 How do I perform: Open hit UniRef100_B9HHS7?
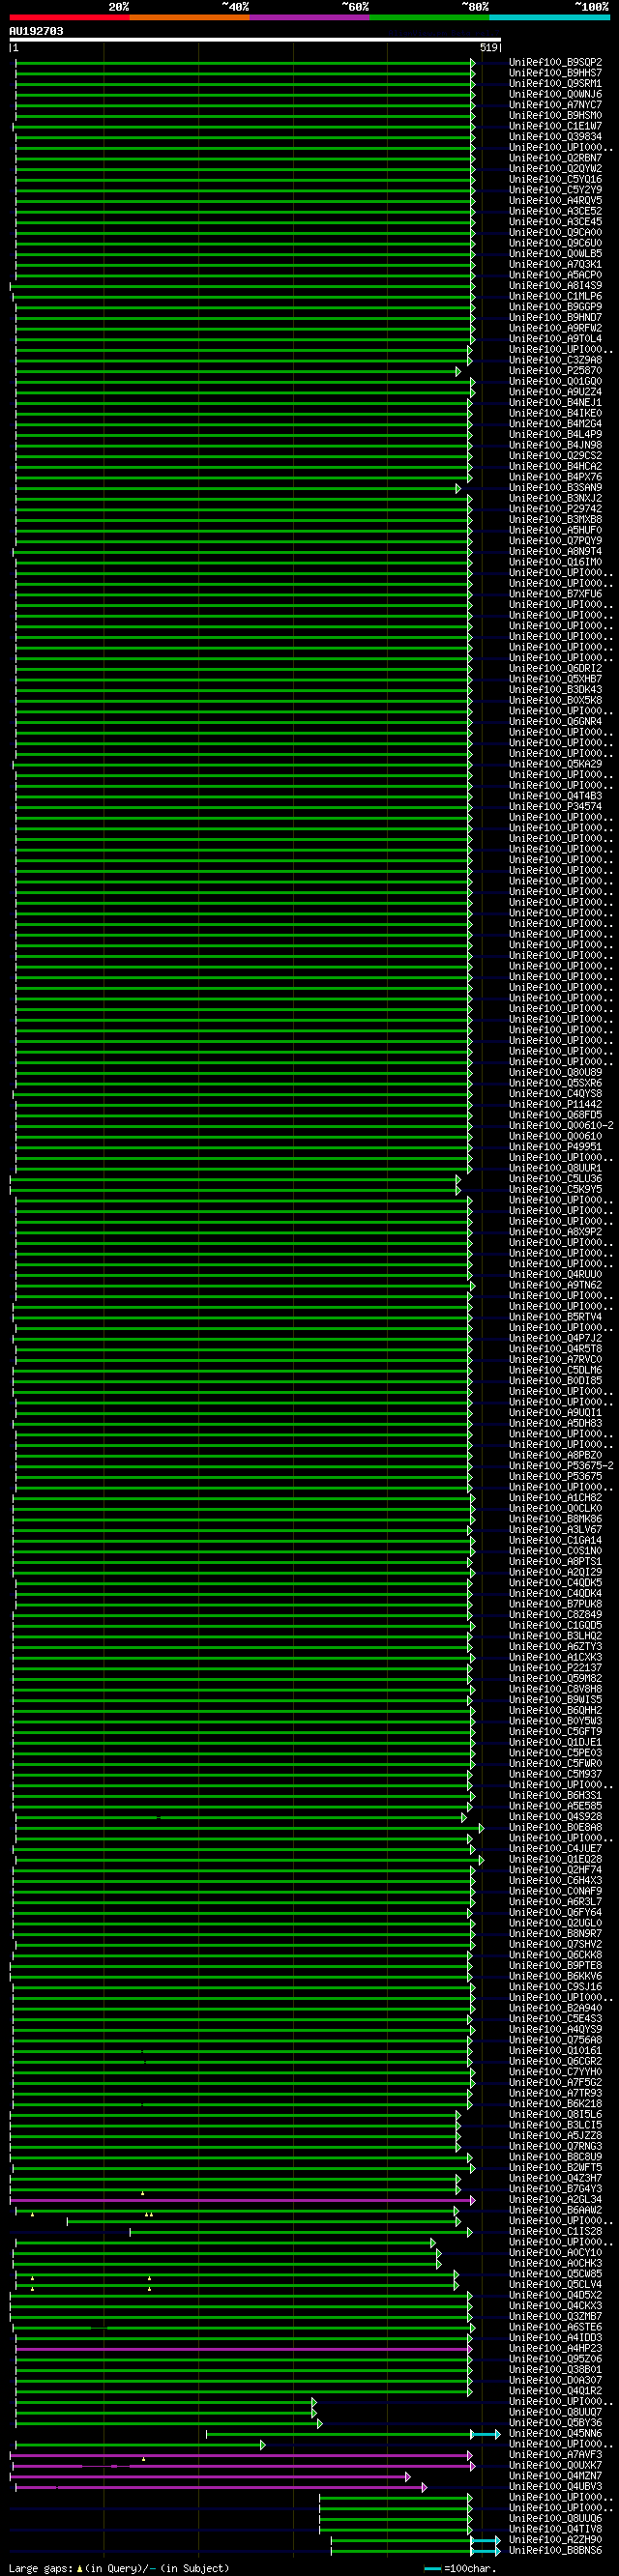click(x=555, y=73)
